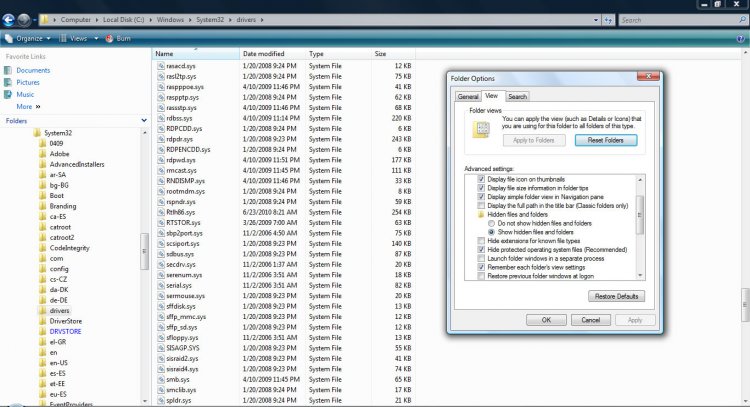Toggle Display simple folder view in Navigation pane
This screenshot has width=750, height=407.
(x=481, y=197)
